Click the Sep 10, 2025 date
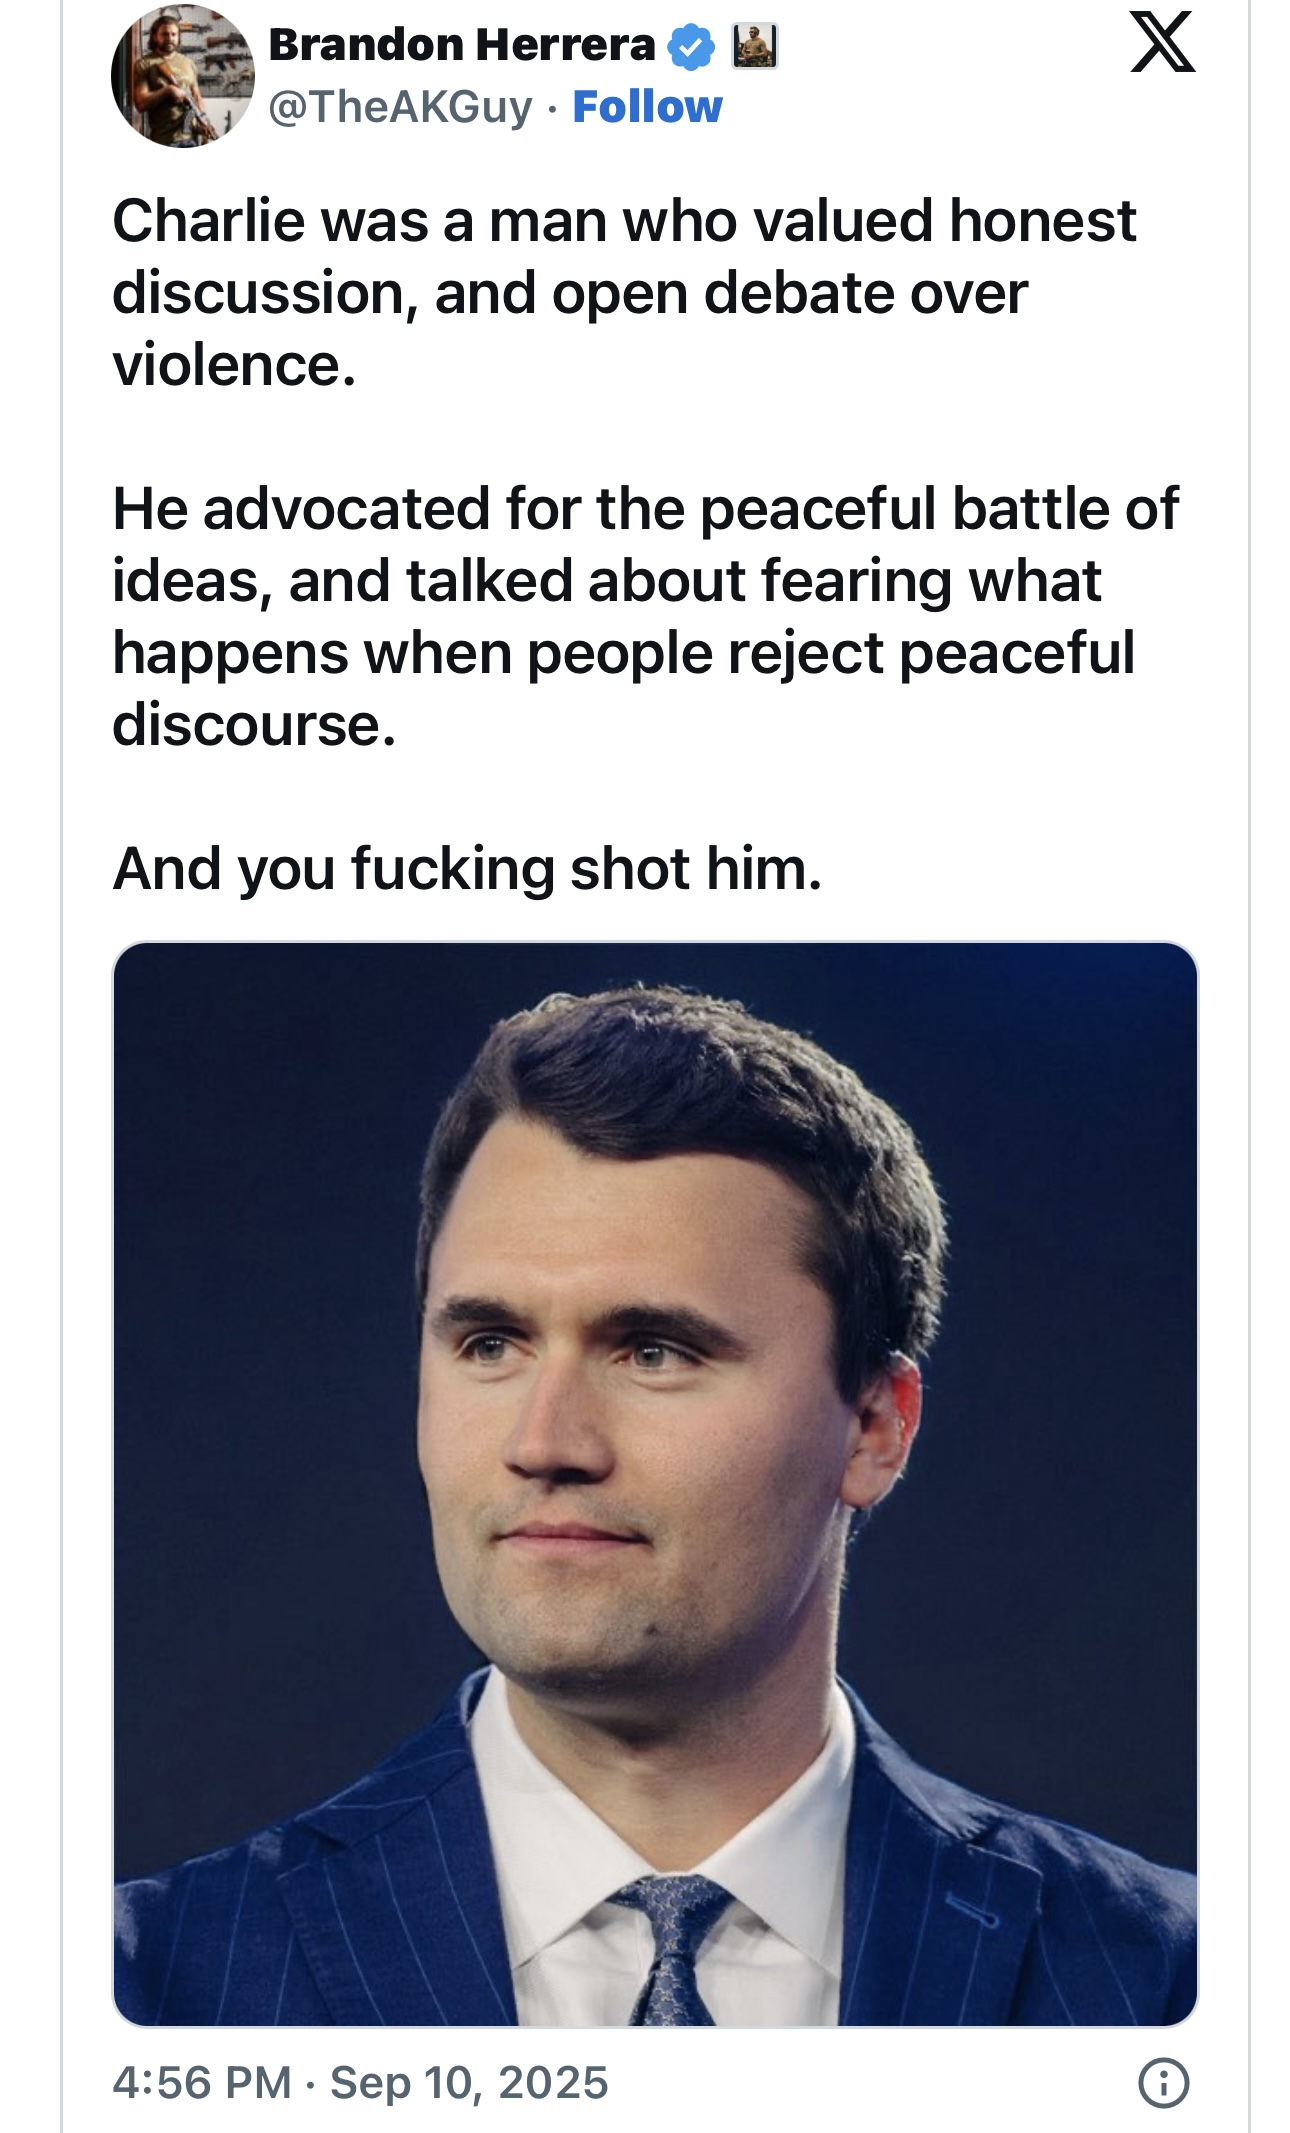The image size is (1290, 2133). pyautogui.click(x=469, y=2082)
